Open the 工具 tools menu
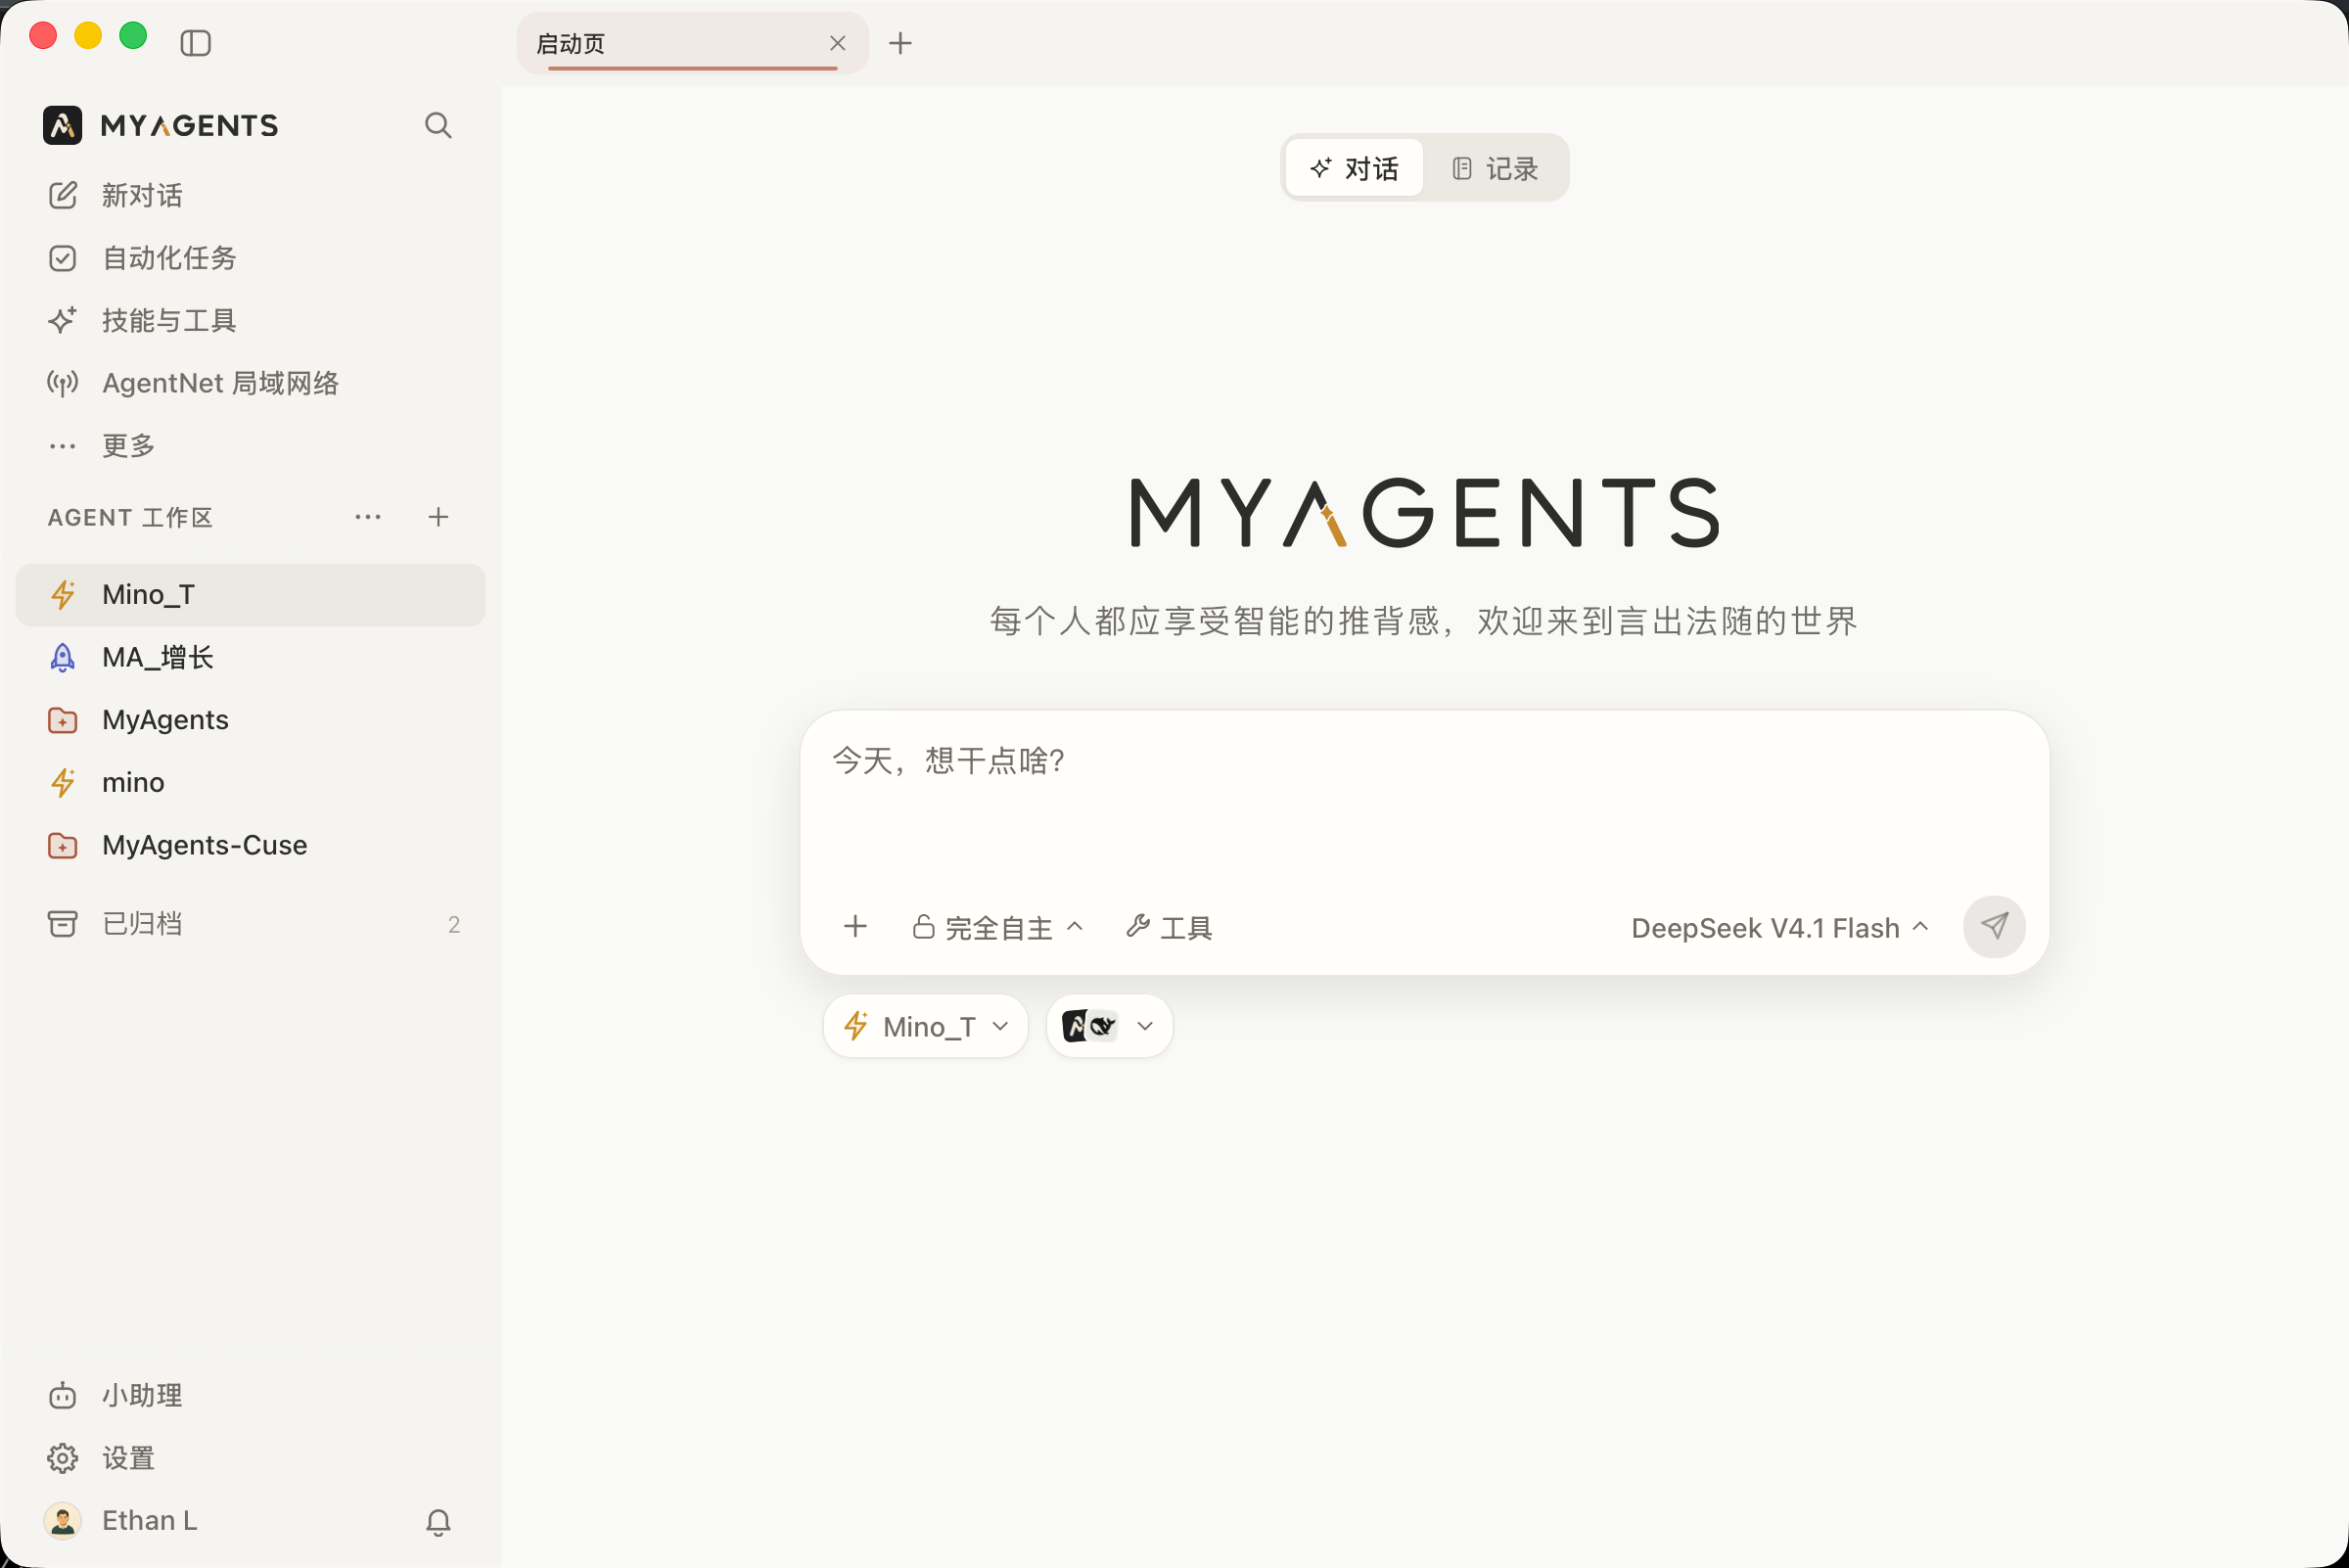Viewport: 2349px width, 1568px height. tap(1169, 927)
